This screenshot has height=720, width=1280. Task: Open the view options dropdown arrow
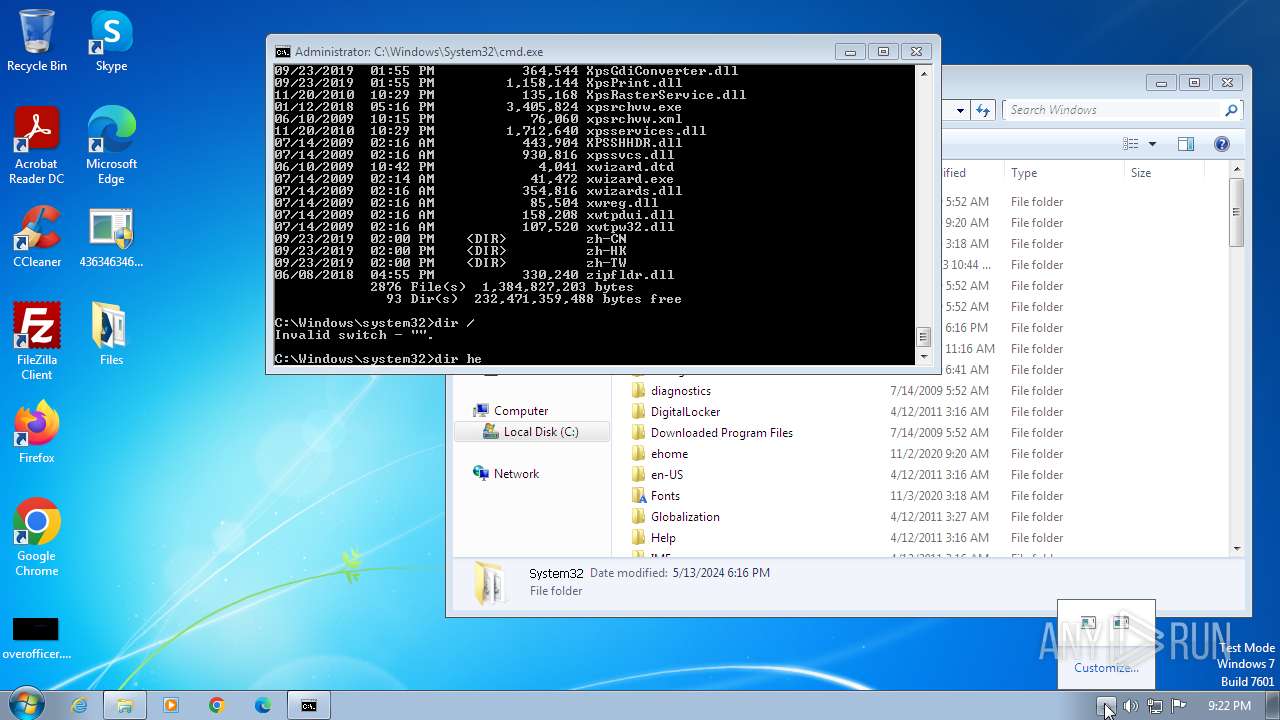[1152, 144]
